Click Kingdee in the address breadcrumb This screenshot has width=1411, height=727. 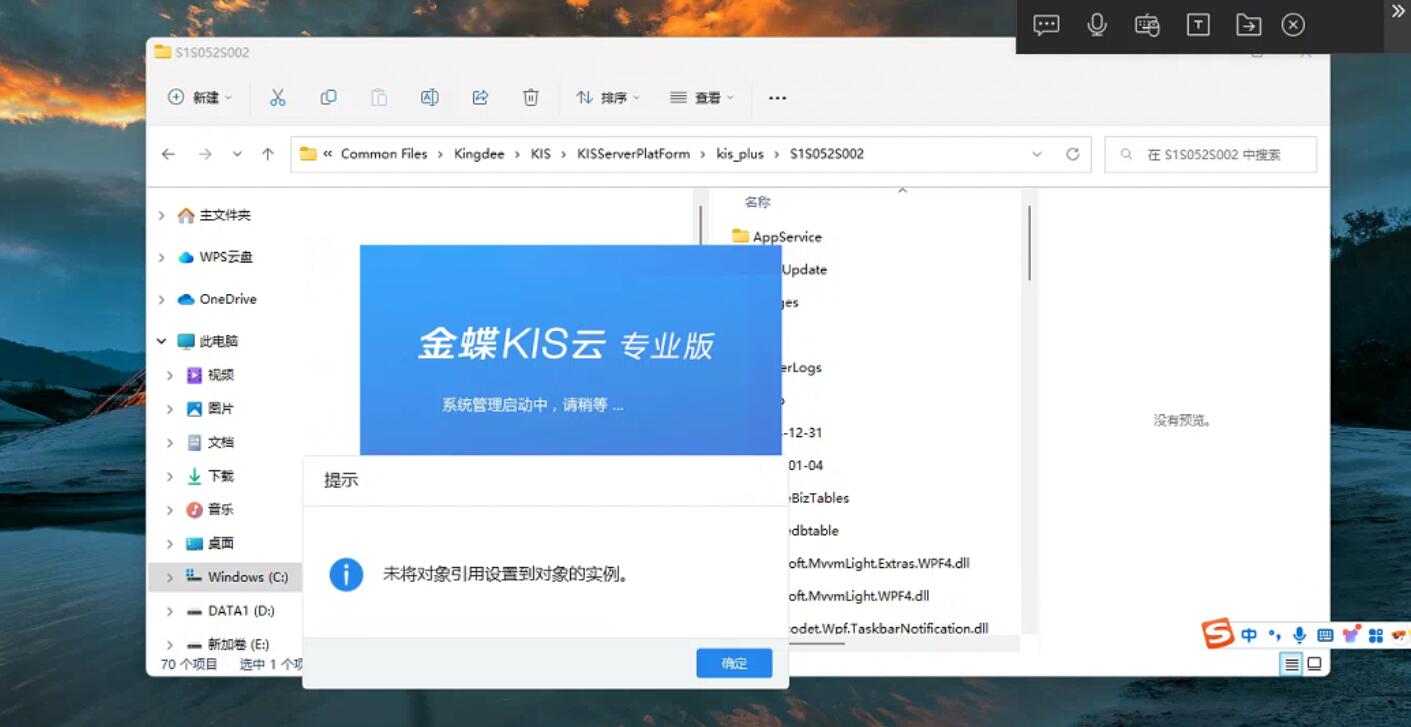click(x=479, y=154)
